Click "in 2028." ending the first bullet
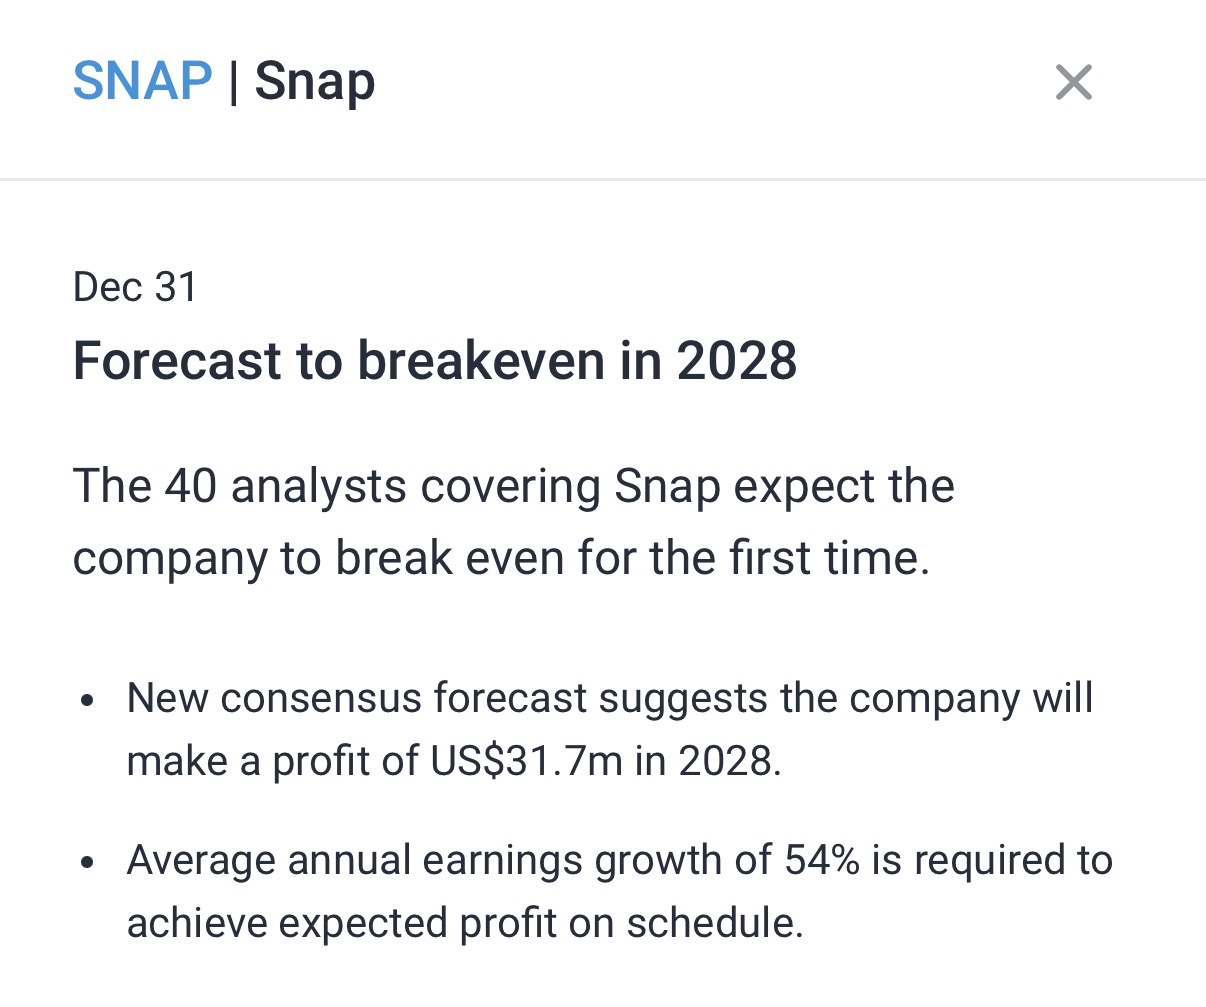Image resolution: width=1206 pixels, height=1007 pixels. [x=708, y=761]
